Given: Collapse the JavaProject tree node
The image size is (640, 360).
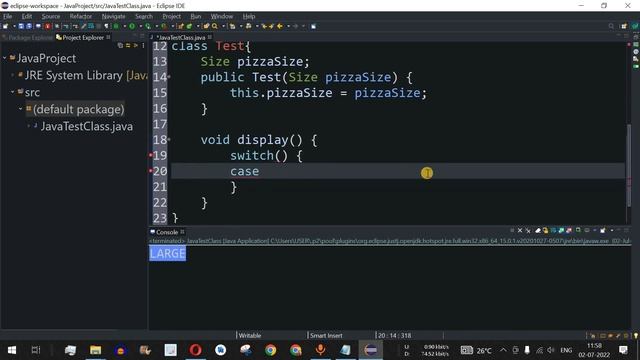Looking at the screenshot, I should click(4, 58).
